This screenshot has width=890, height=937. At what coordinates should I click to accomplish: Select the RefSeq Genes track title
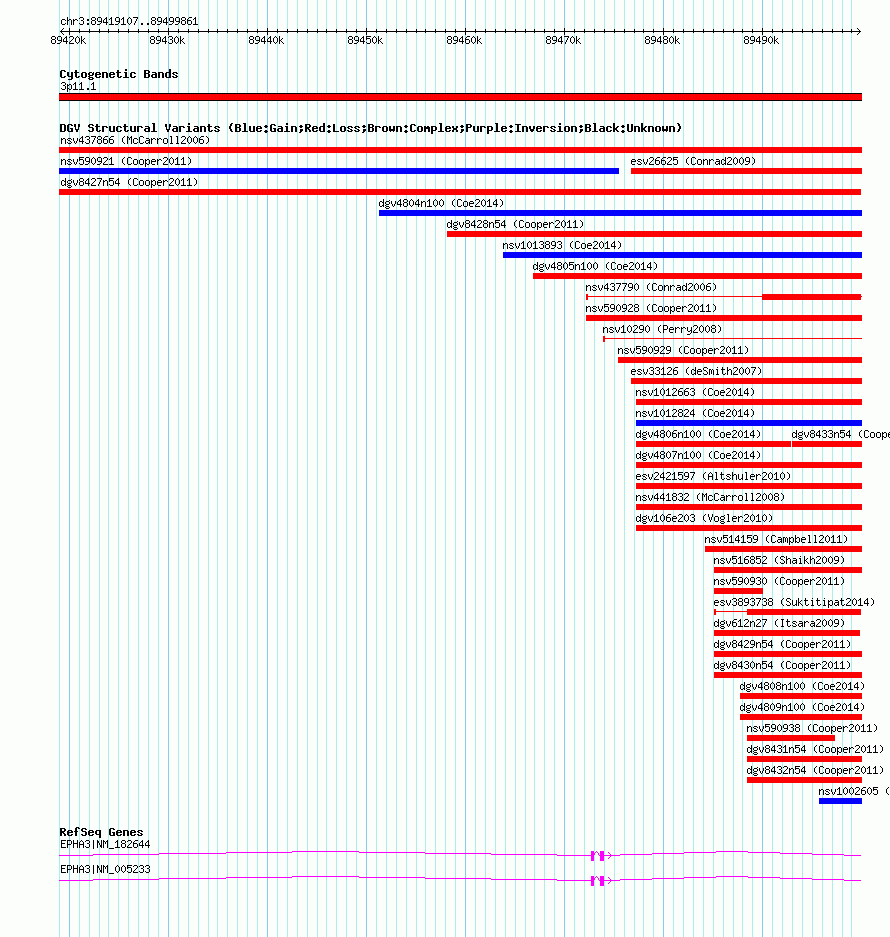click(102, 832)
